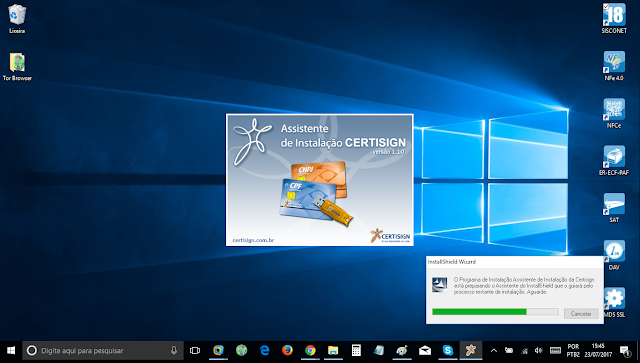The width and height of the screenshot is (640, 363).
Task: Open the SISCONET desktop shortcut
Action: coord(614,18)
